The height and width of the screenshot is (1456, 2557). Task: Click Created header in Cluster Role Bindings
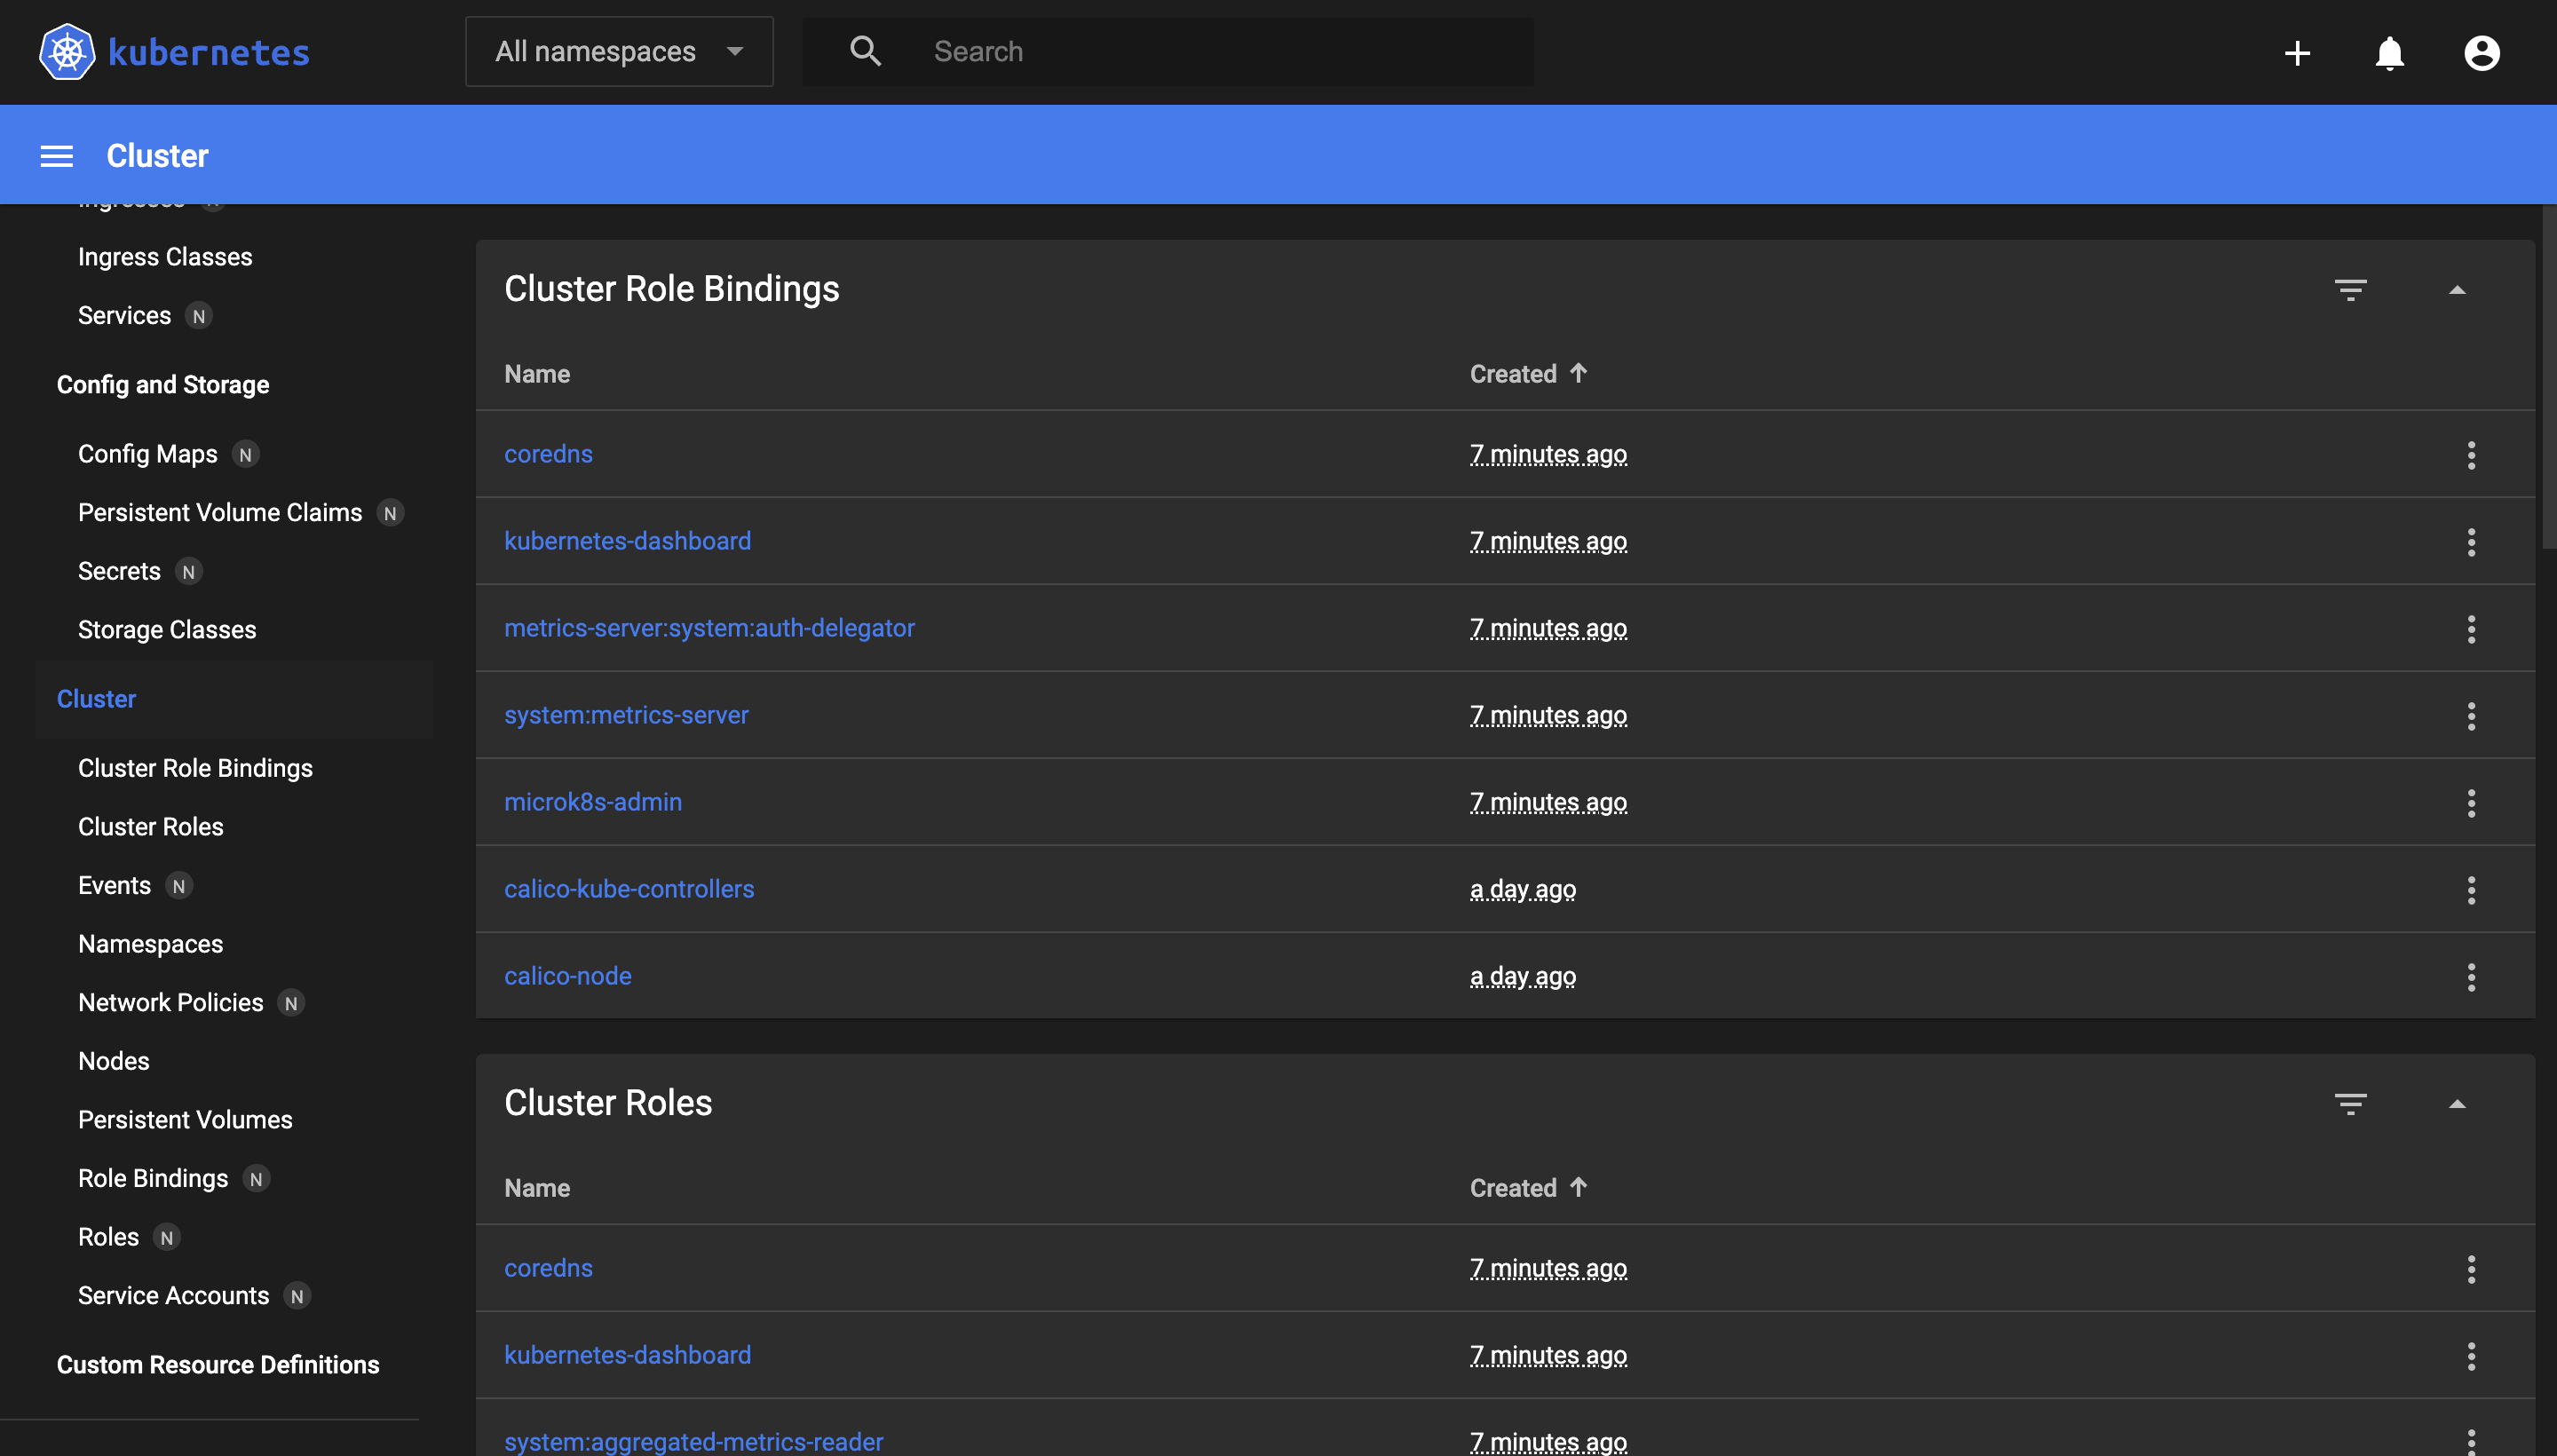(x=1513, y=374)
